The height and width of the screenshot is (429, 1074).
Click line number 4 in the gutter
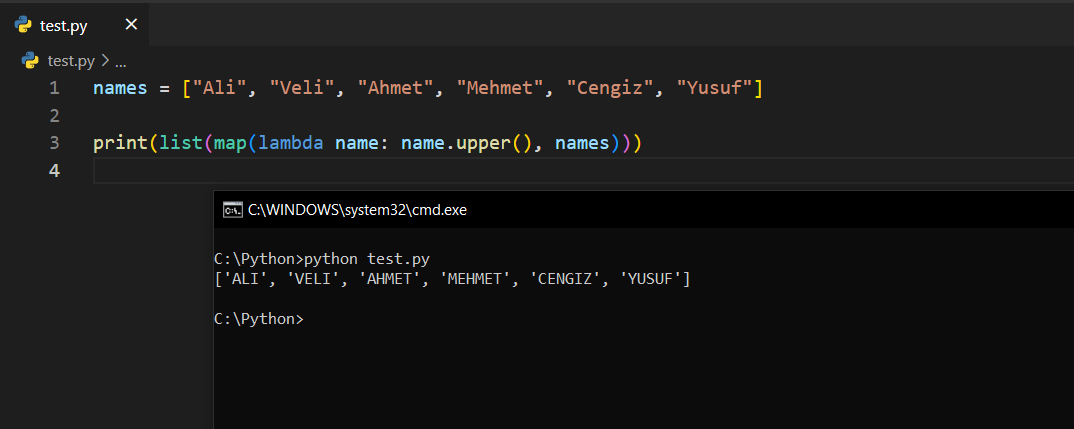click(x=54, y=171)
